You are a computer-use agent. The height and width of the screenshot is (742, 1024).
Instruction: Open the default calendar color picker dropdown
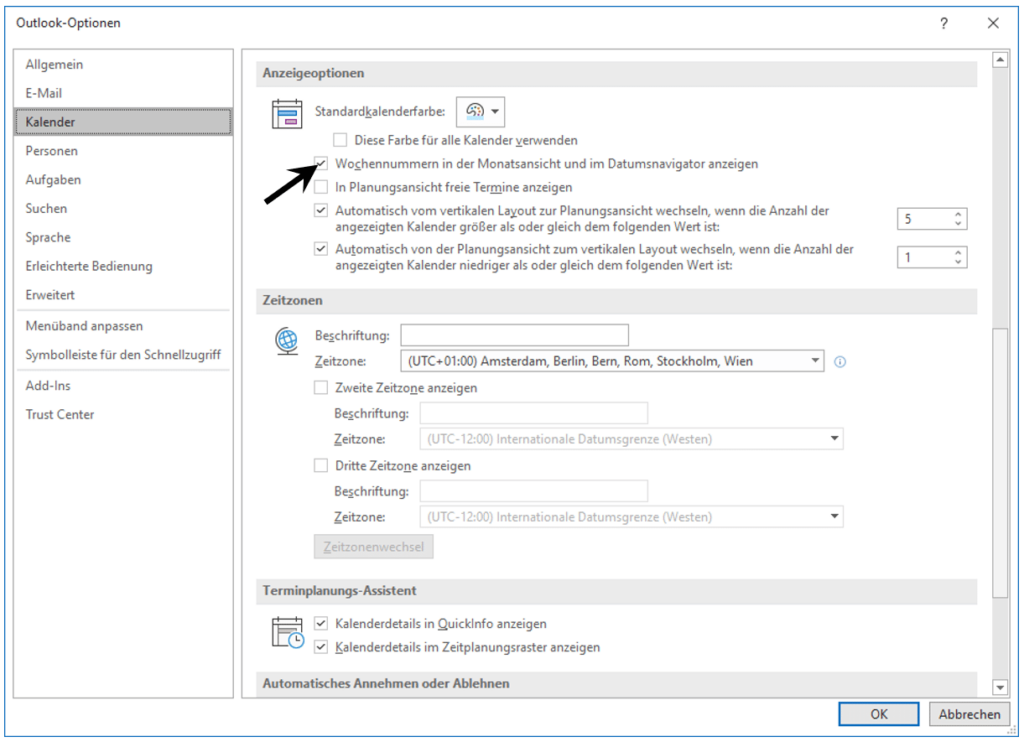coord(481,112)
